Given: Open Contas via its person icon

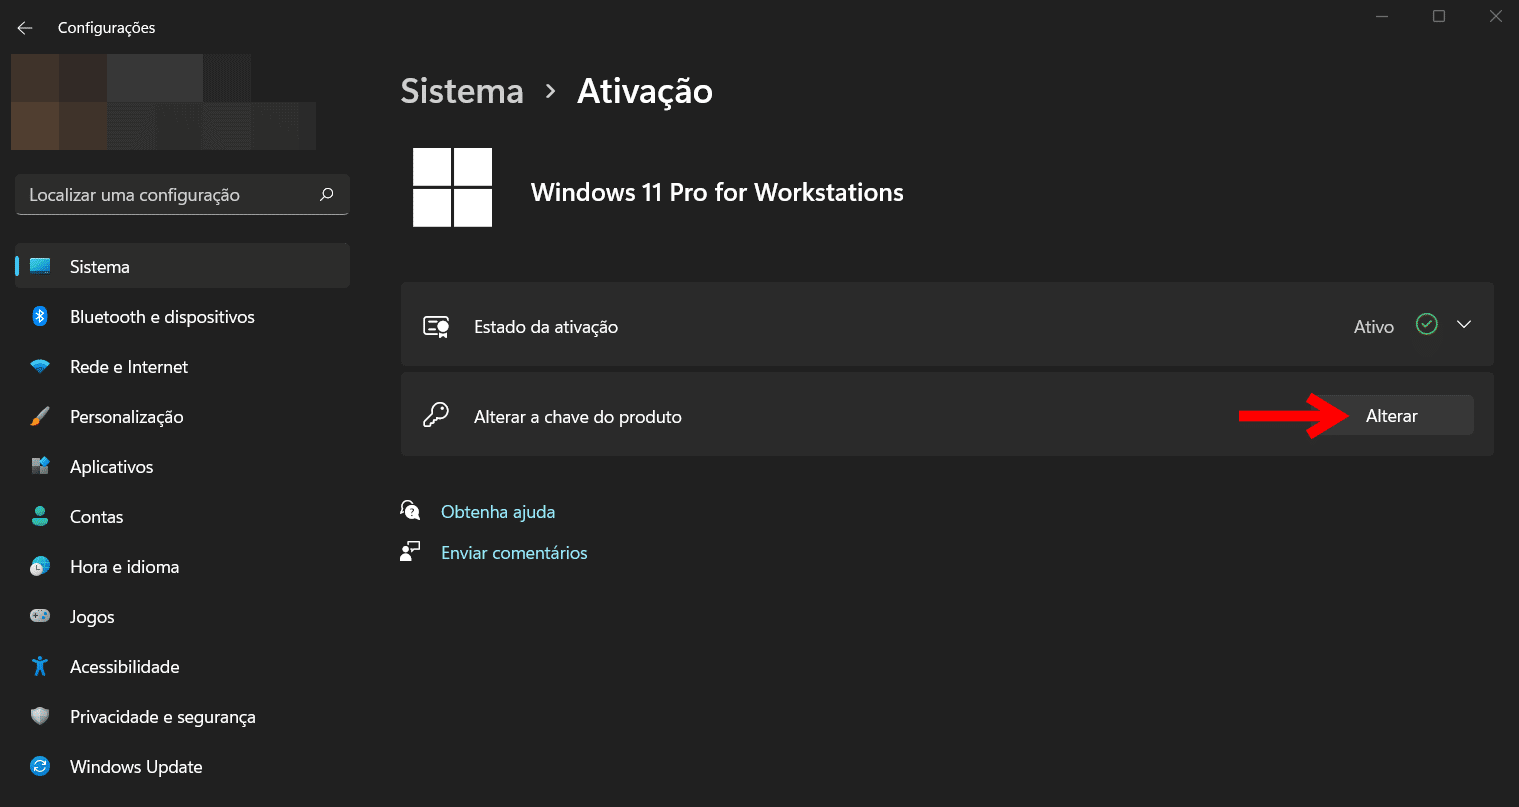Looking at the screenshot, I should 40,516.
